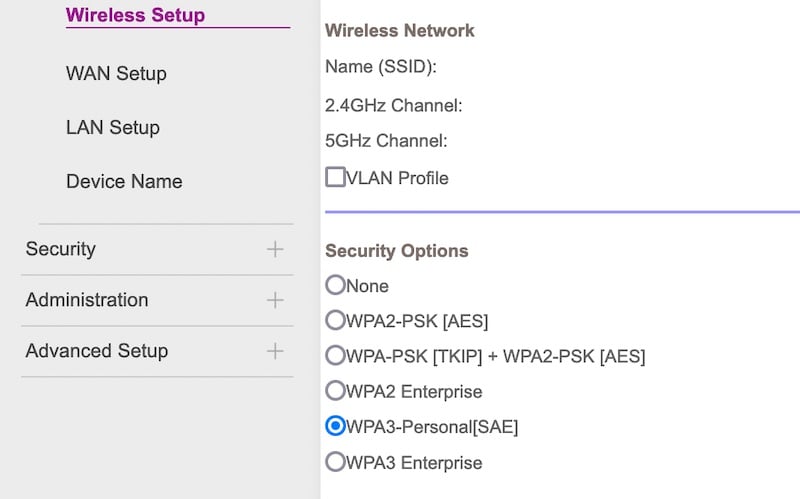Click the plus icon beside Administration
Viewport: 800px width, 499px height.
tap(275, 300)
